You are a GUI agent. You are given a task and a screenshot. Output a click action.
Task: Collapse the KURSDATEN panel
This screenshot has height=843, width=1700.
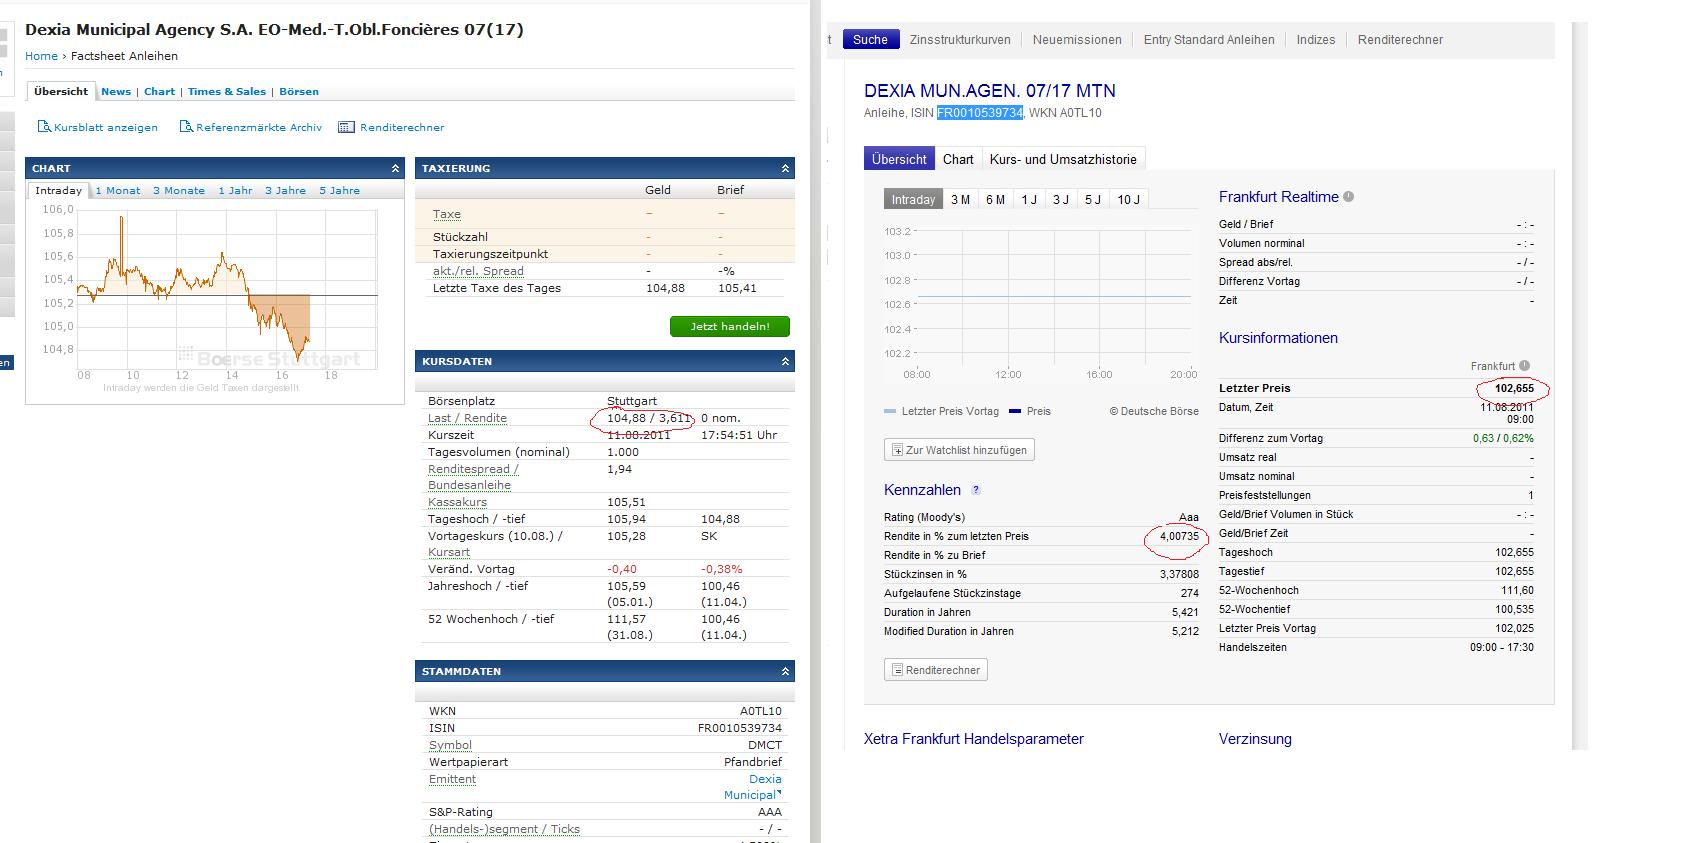785,361
